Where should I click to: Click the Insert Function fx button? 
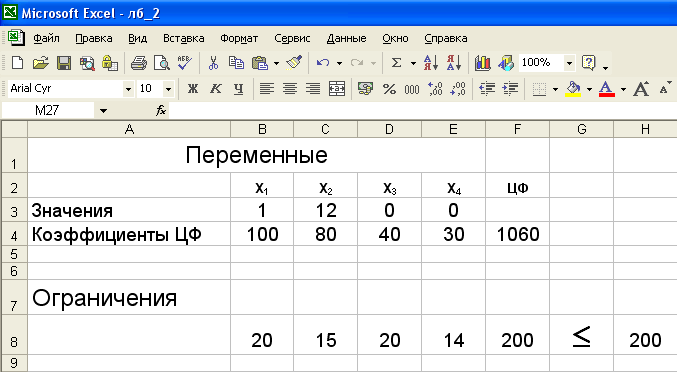click(161, 111)
